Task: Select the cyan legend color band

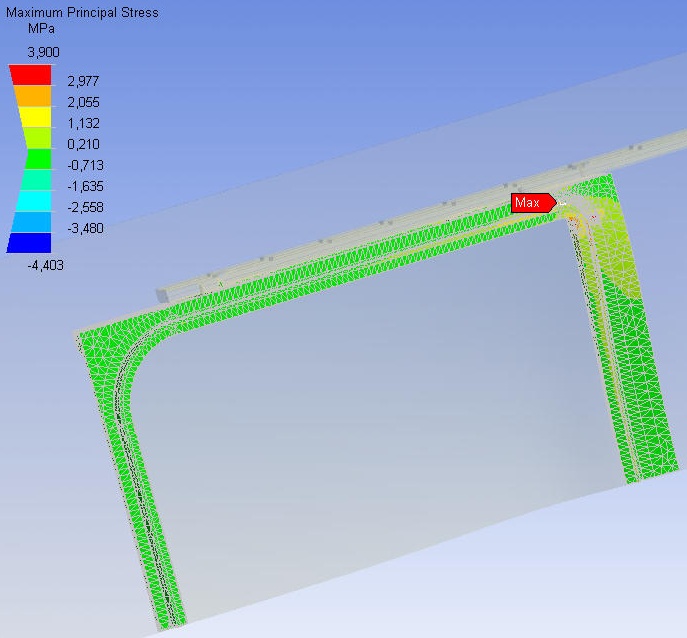Action: pos(29,201)
